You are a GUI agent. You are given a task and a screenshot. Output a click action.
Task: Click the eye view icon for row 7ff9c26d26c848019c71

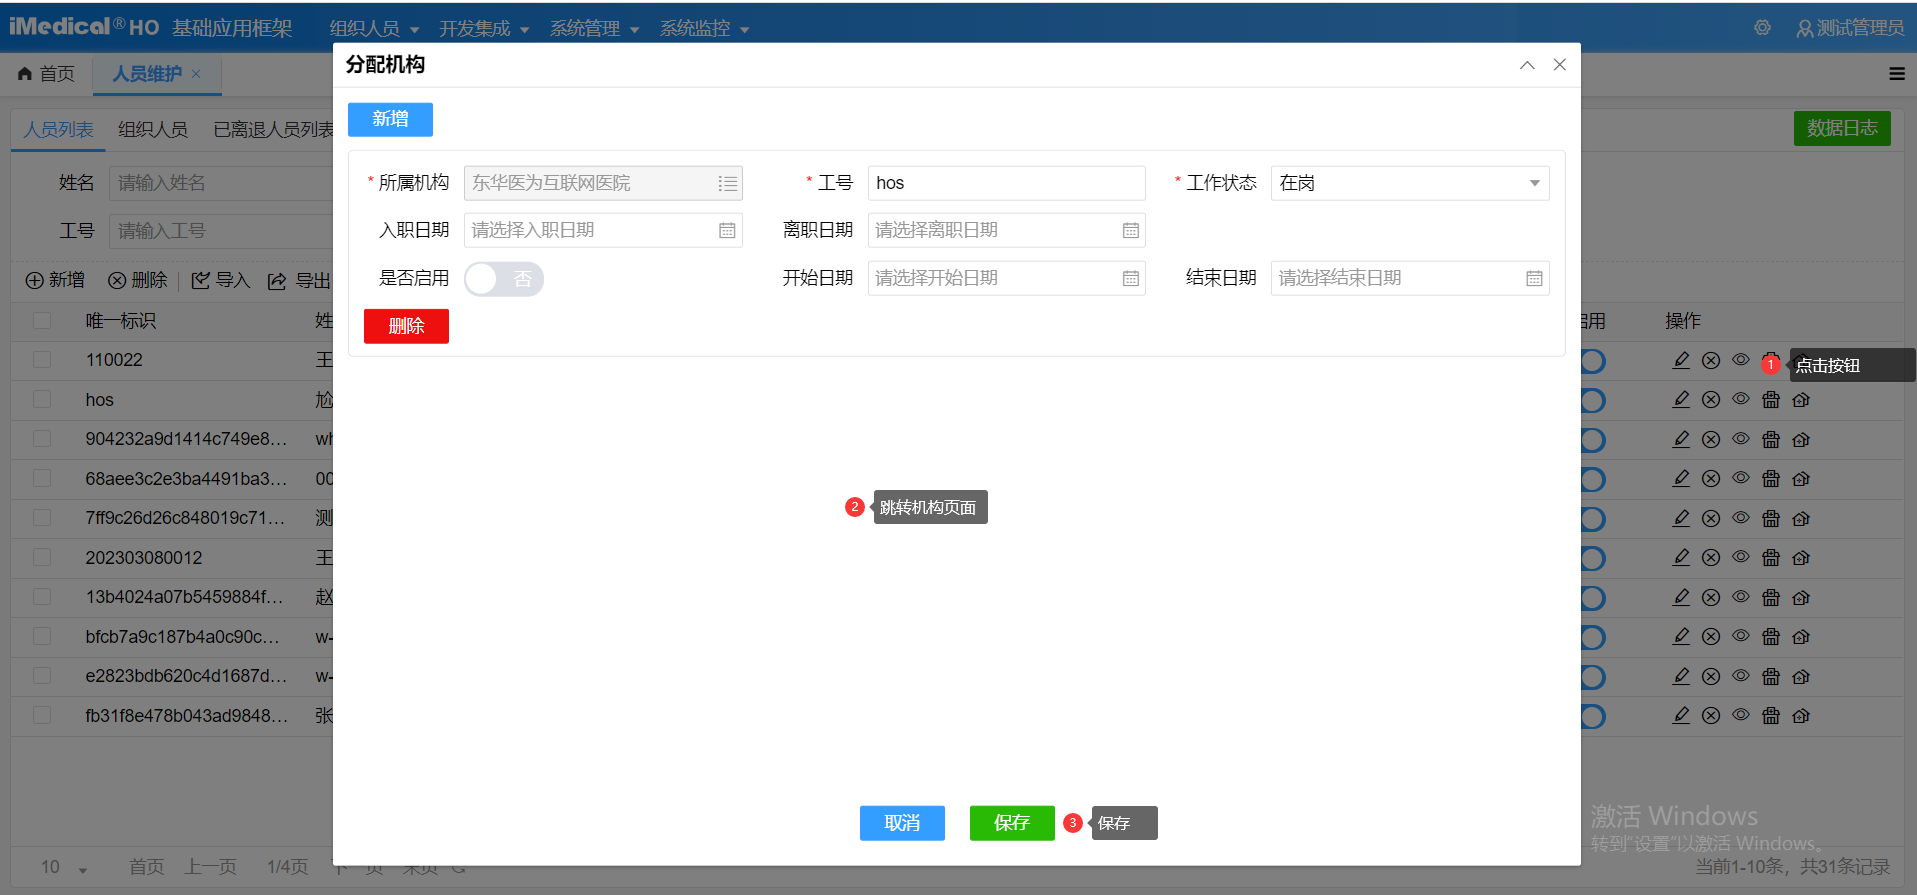pyautogui.click(x=1741, y=518)
